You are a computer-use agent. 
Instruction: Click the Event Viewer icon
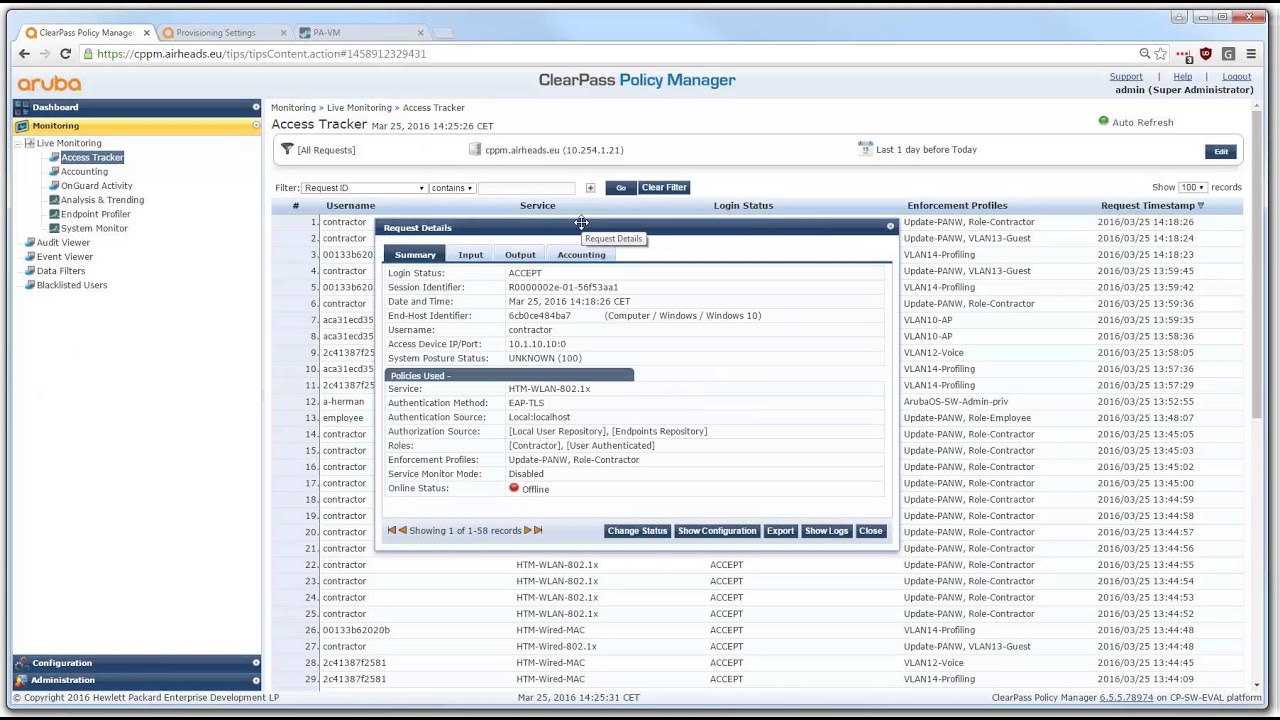click(30, 257)
